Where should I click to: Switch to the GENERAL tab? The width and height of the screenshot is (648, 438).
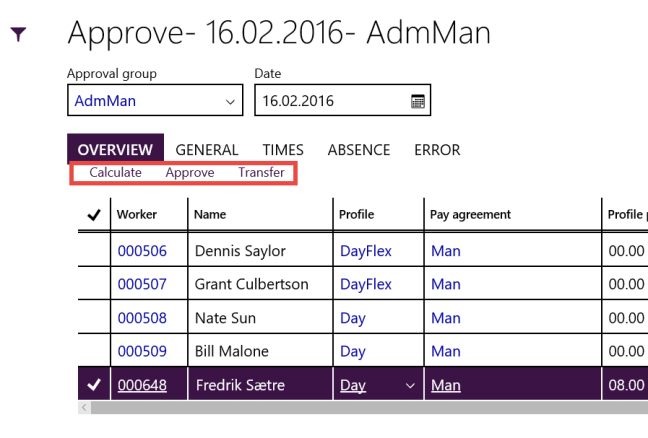207,150
